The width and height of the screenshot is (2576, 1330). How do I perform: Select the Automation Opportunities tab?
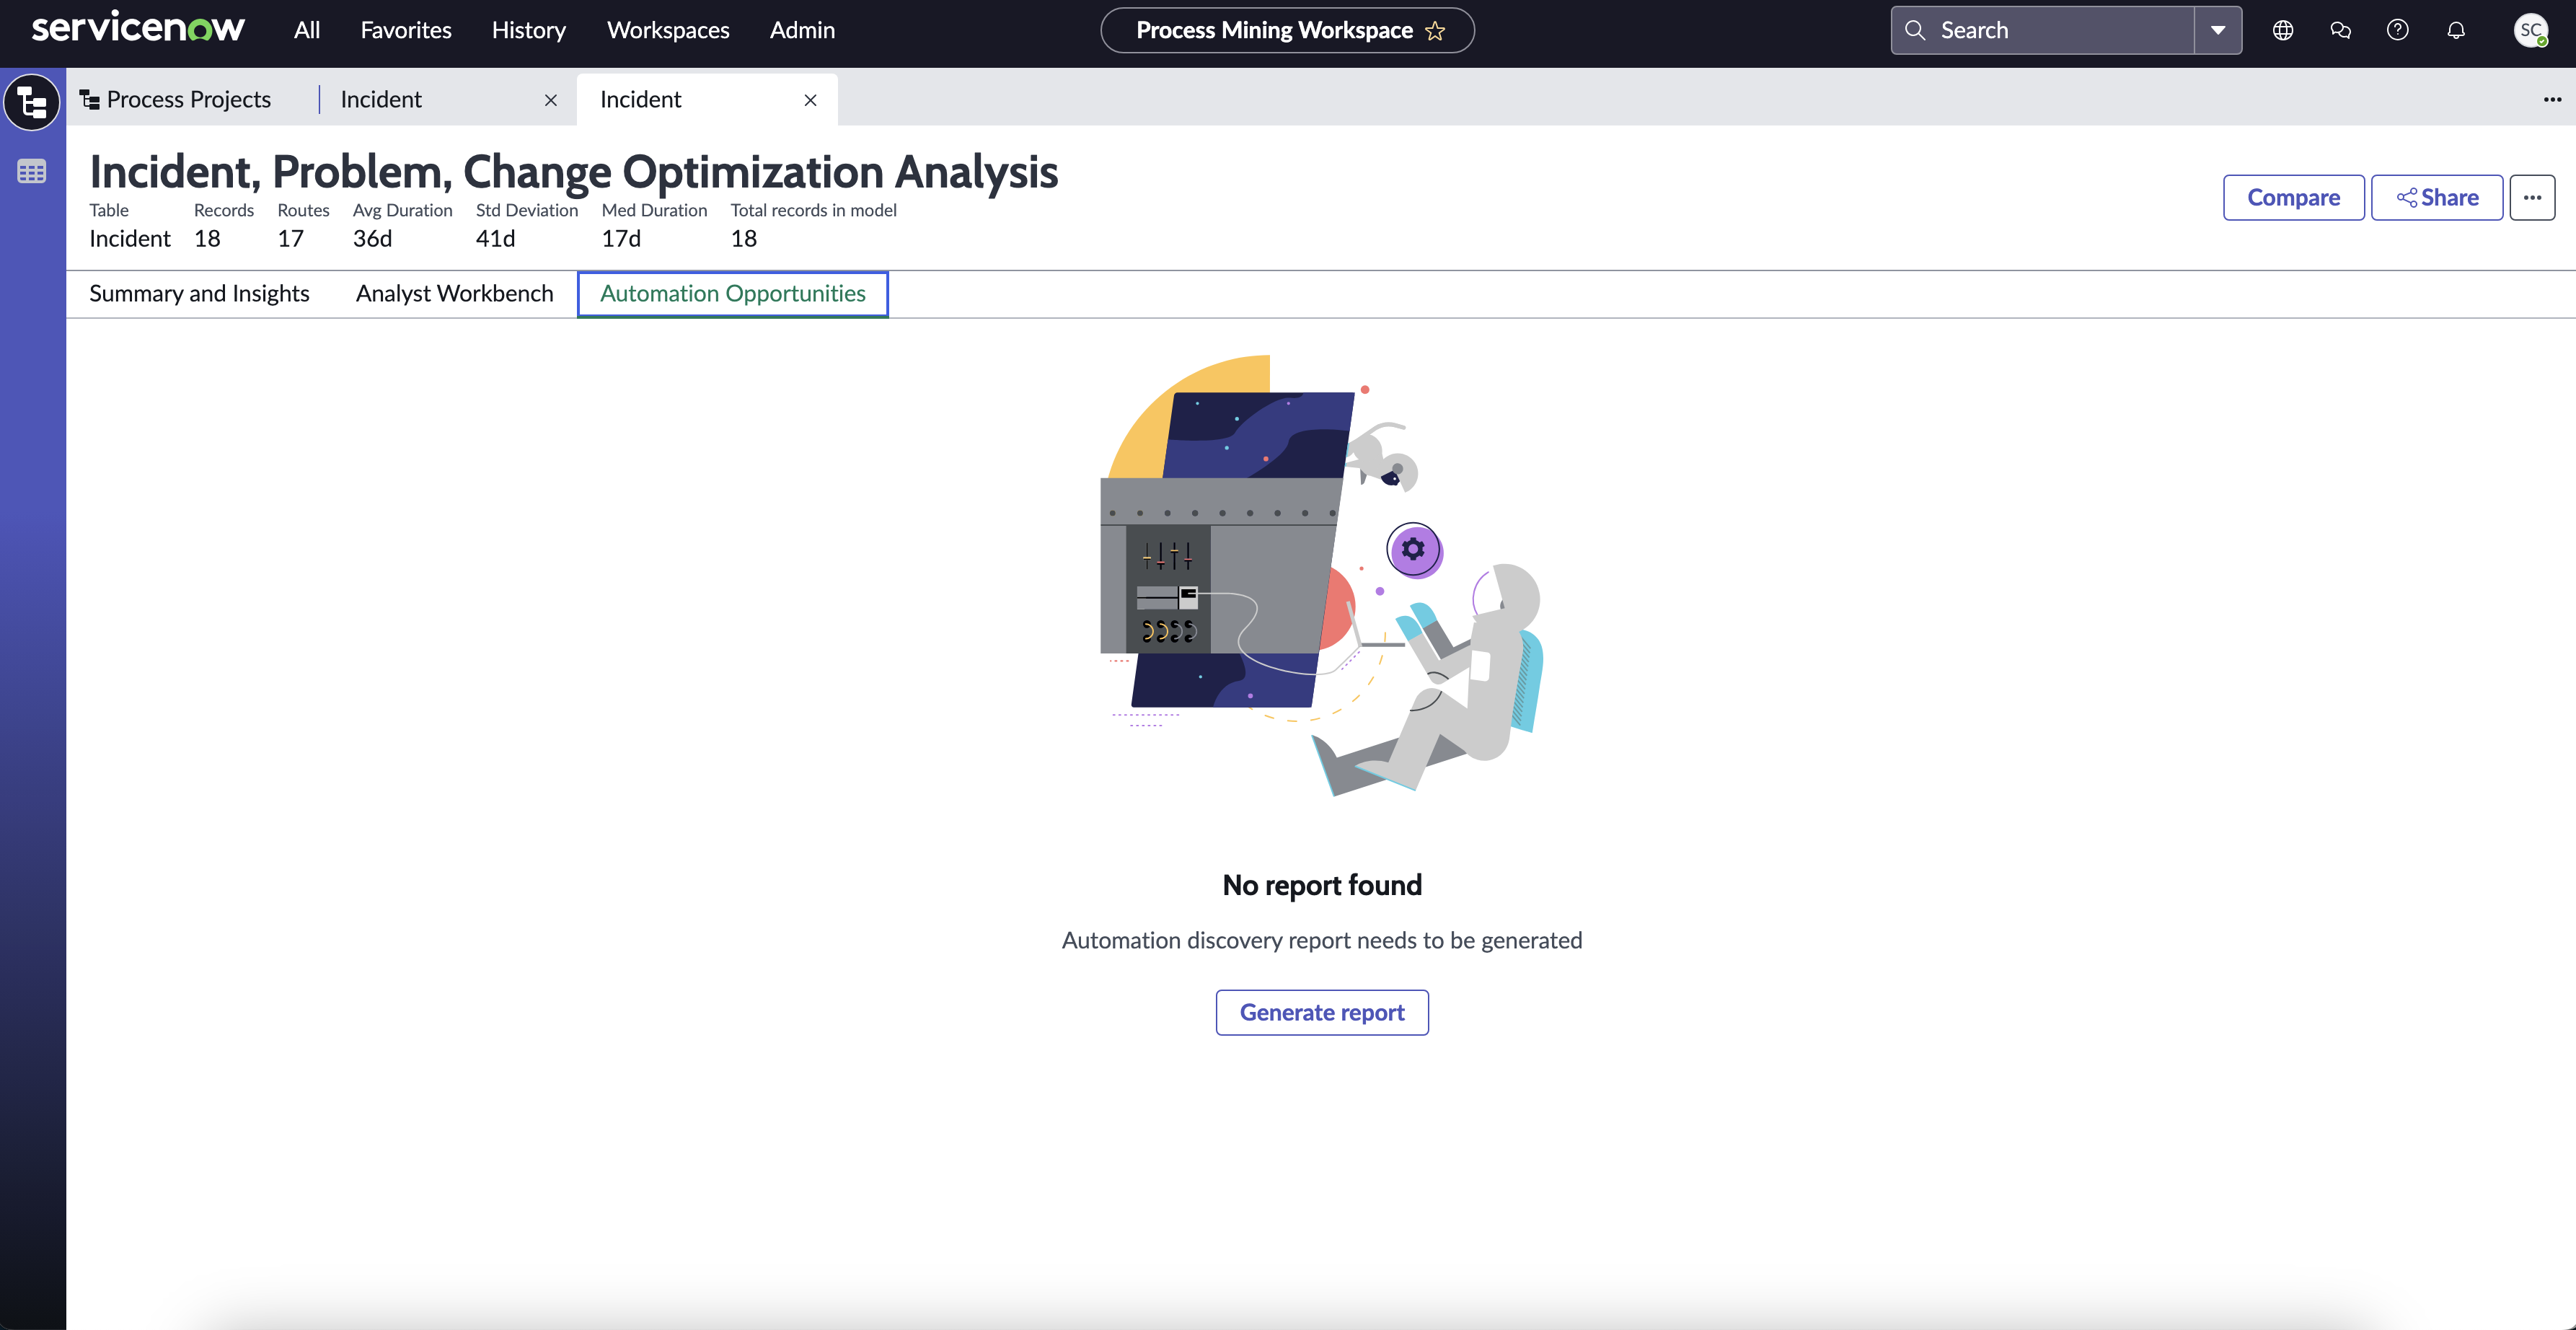pos(733,293)
